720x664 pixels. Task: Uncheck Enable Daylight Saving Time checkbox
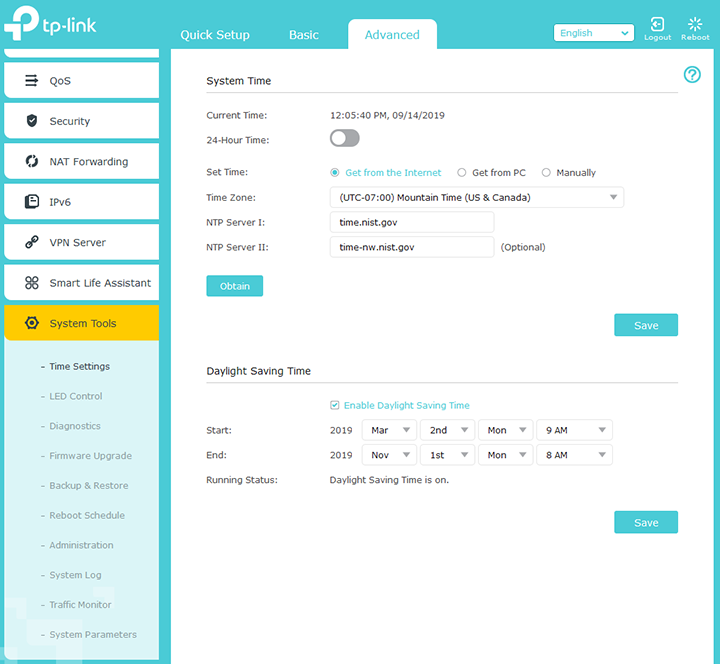pos(335,405)
